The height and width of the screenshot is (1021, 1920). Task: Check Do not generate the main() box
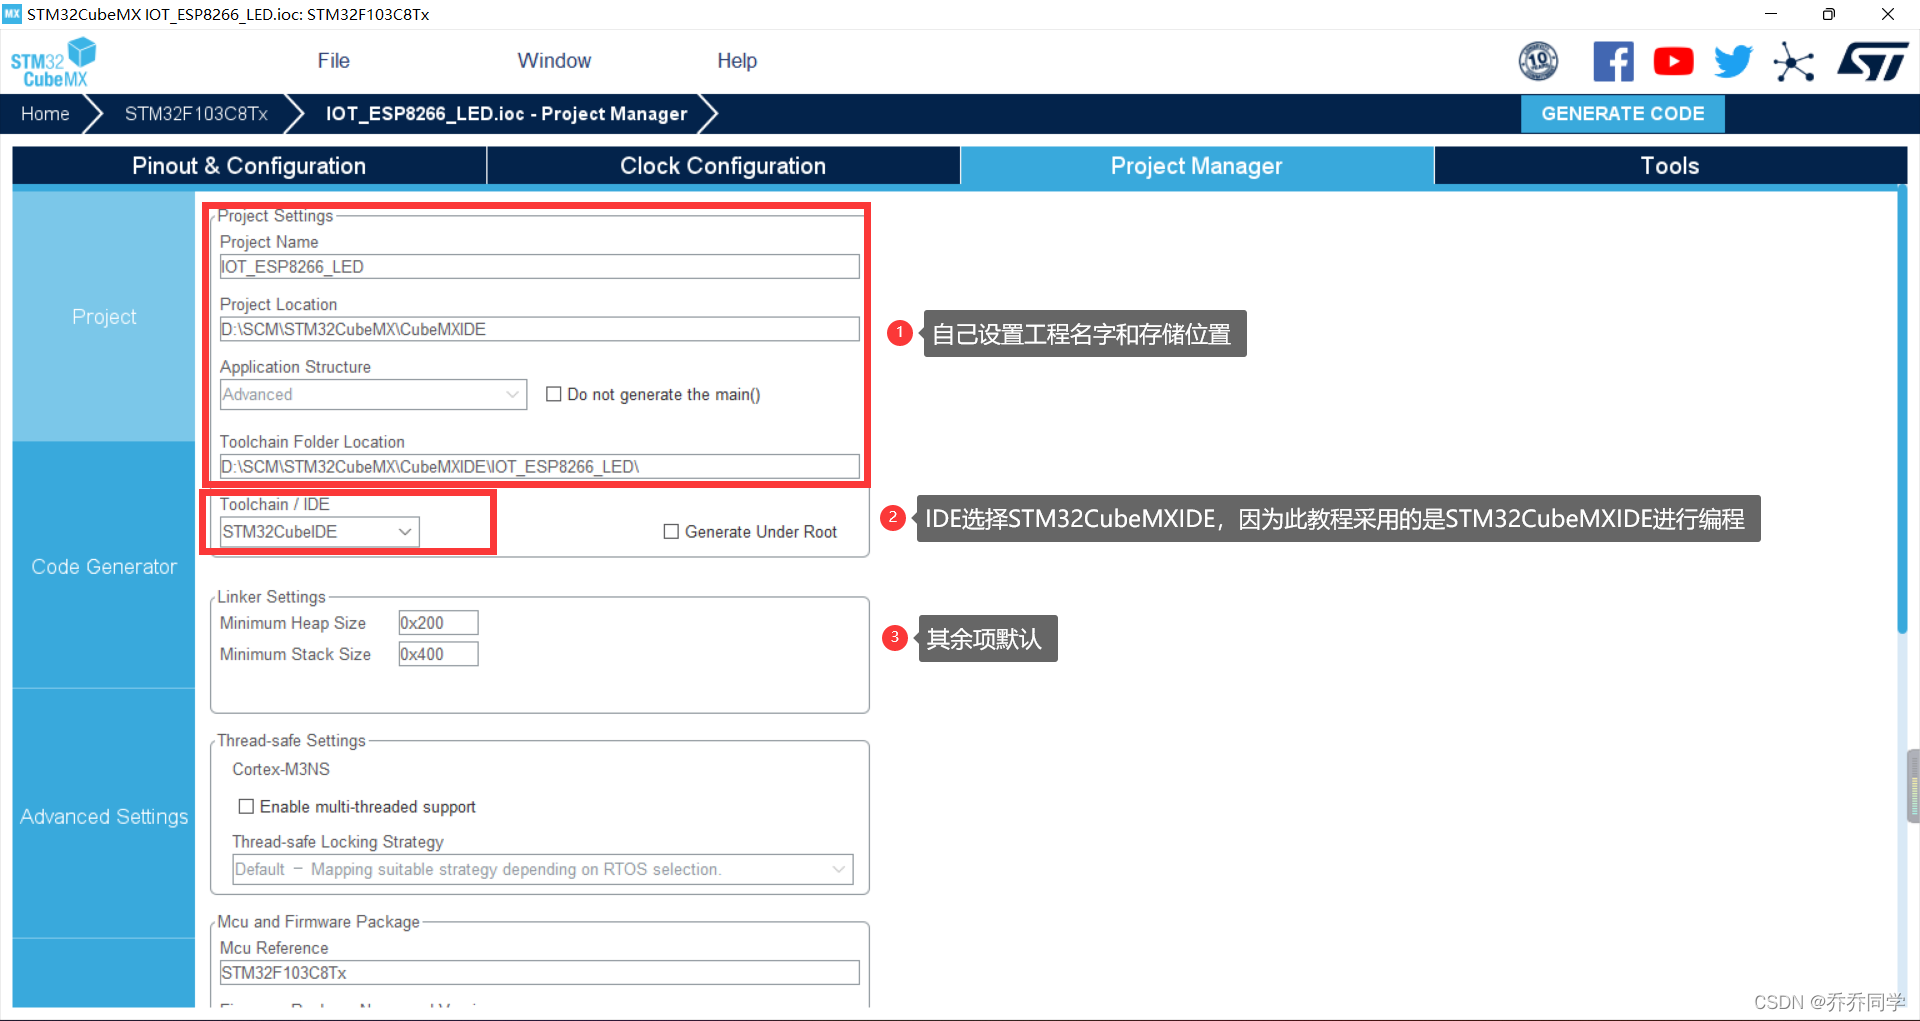point(553,394)
